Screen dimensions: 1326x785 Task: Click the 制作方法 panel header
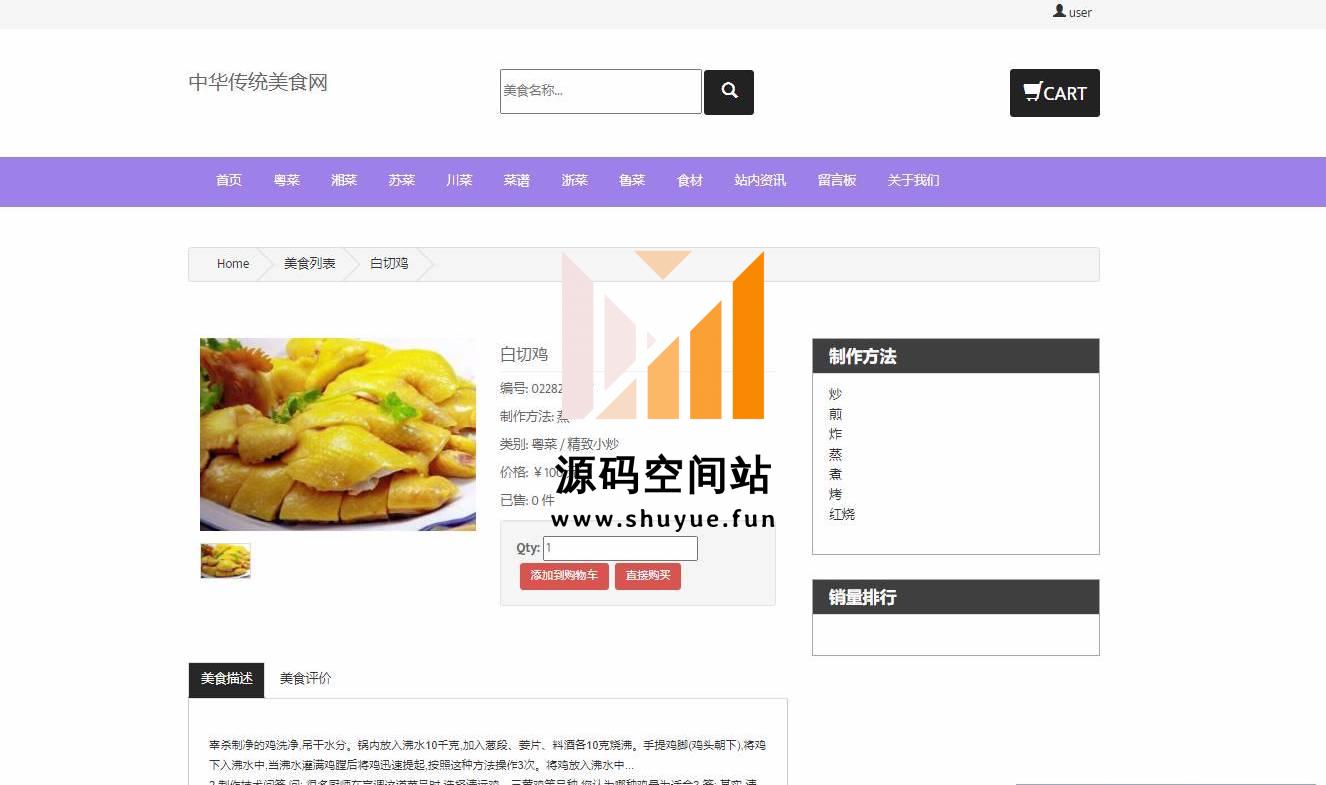tap(956, 356)
